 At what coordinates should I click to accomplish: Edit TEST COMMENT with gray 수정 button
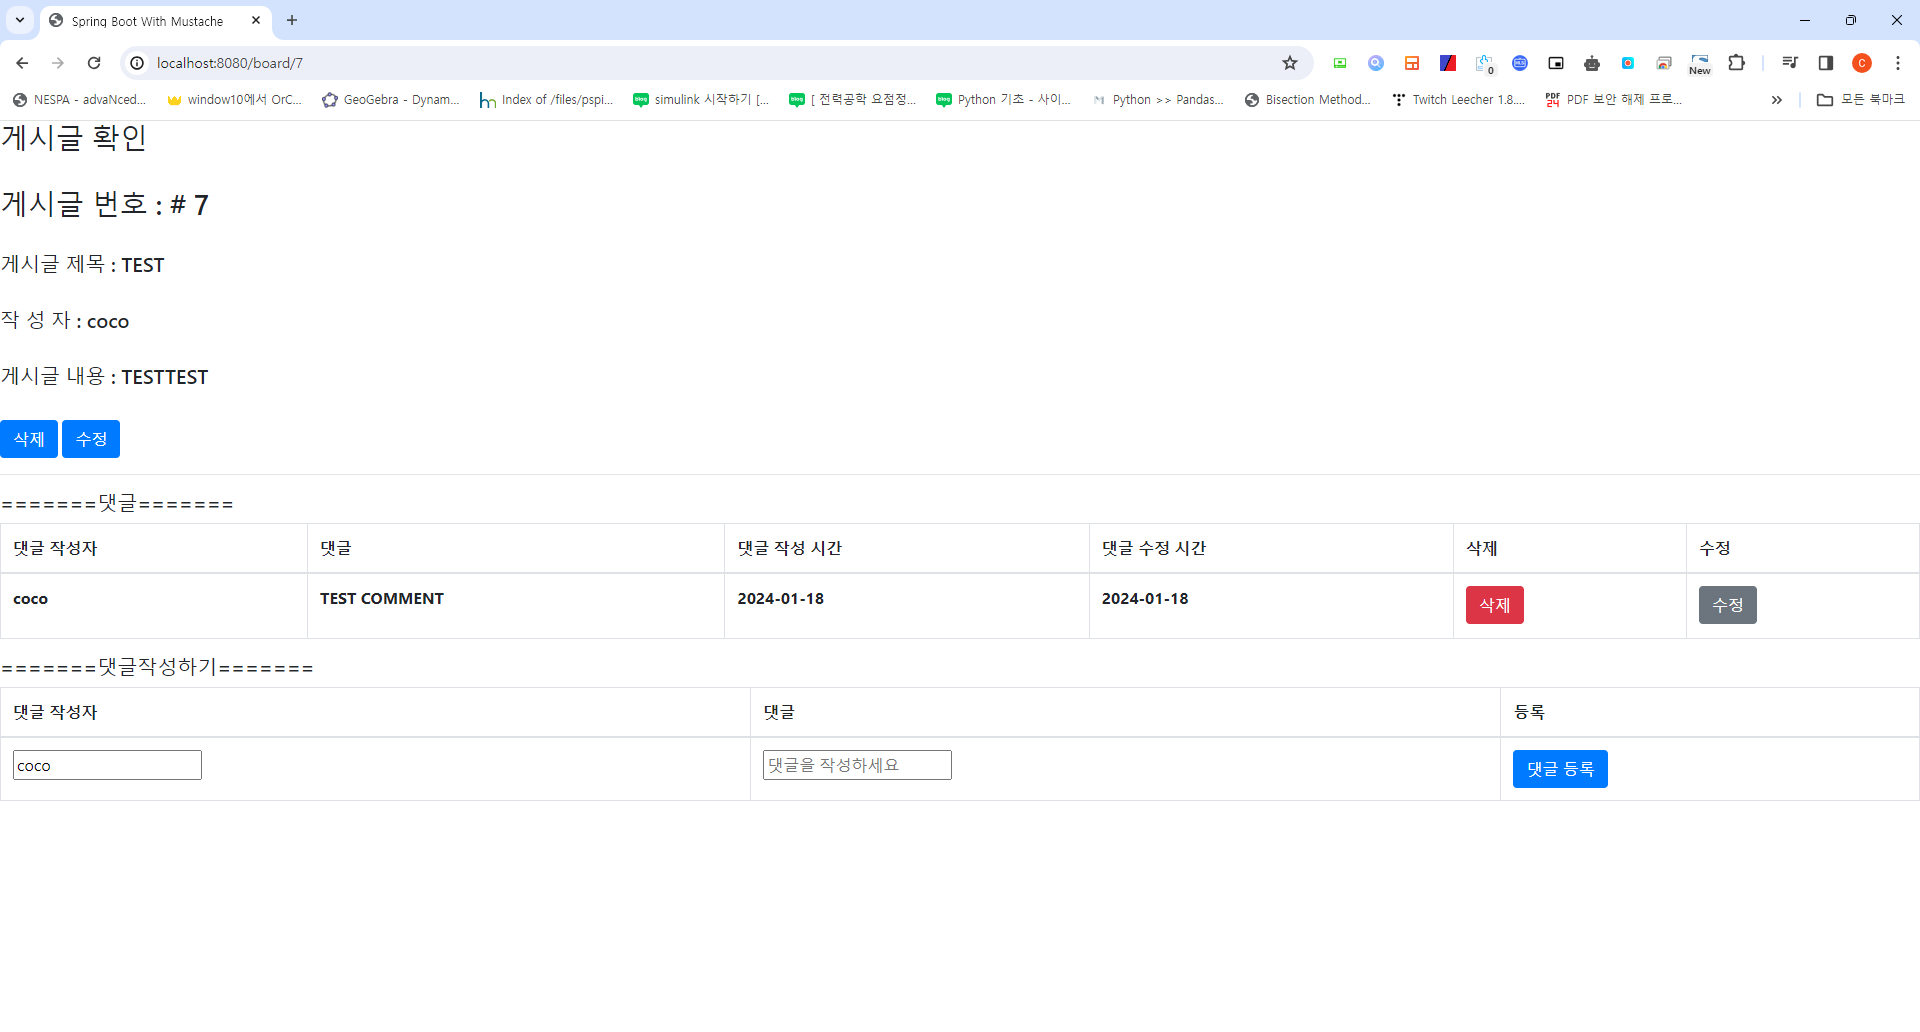1728,605
